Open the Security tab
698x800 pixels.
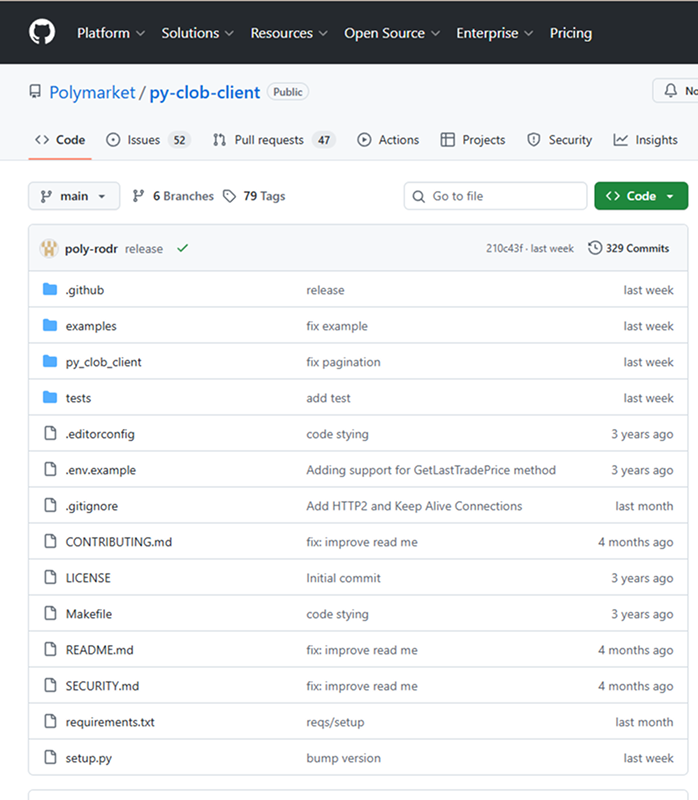point(560,140)
